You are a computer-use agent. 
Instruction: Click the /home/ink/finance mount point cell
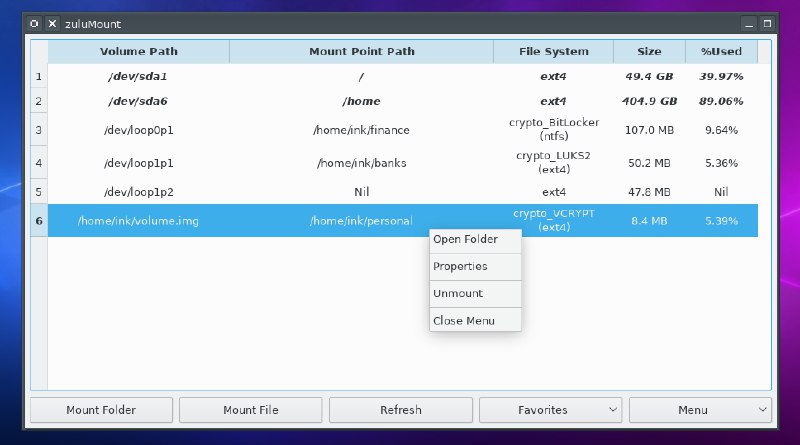(361, 130)
